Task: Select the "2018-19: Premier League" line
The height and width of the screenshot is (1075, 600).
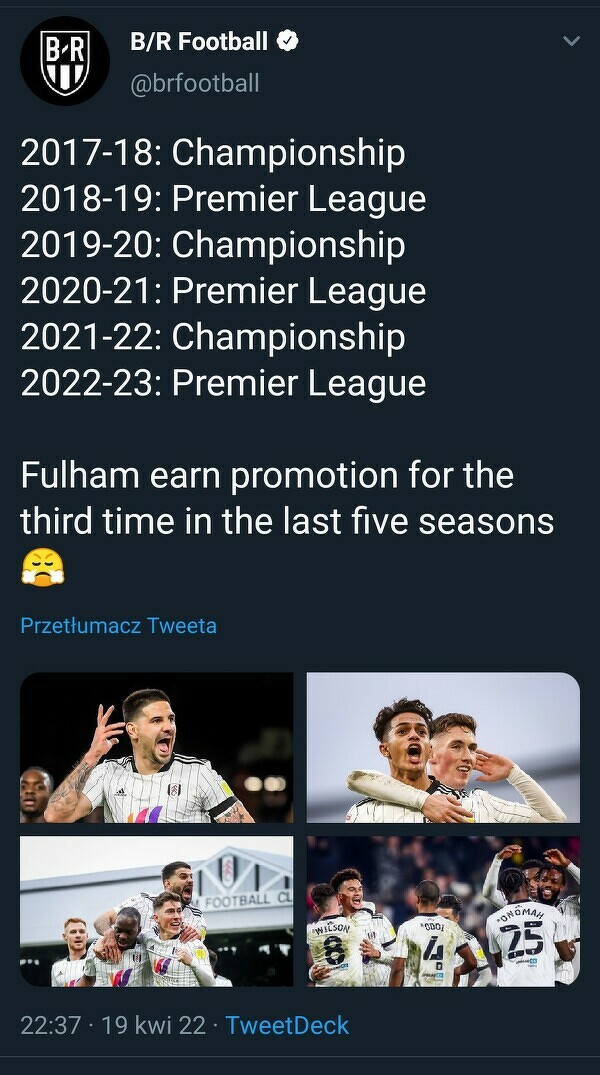Action: [223, 199]
